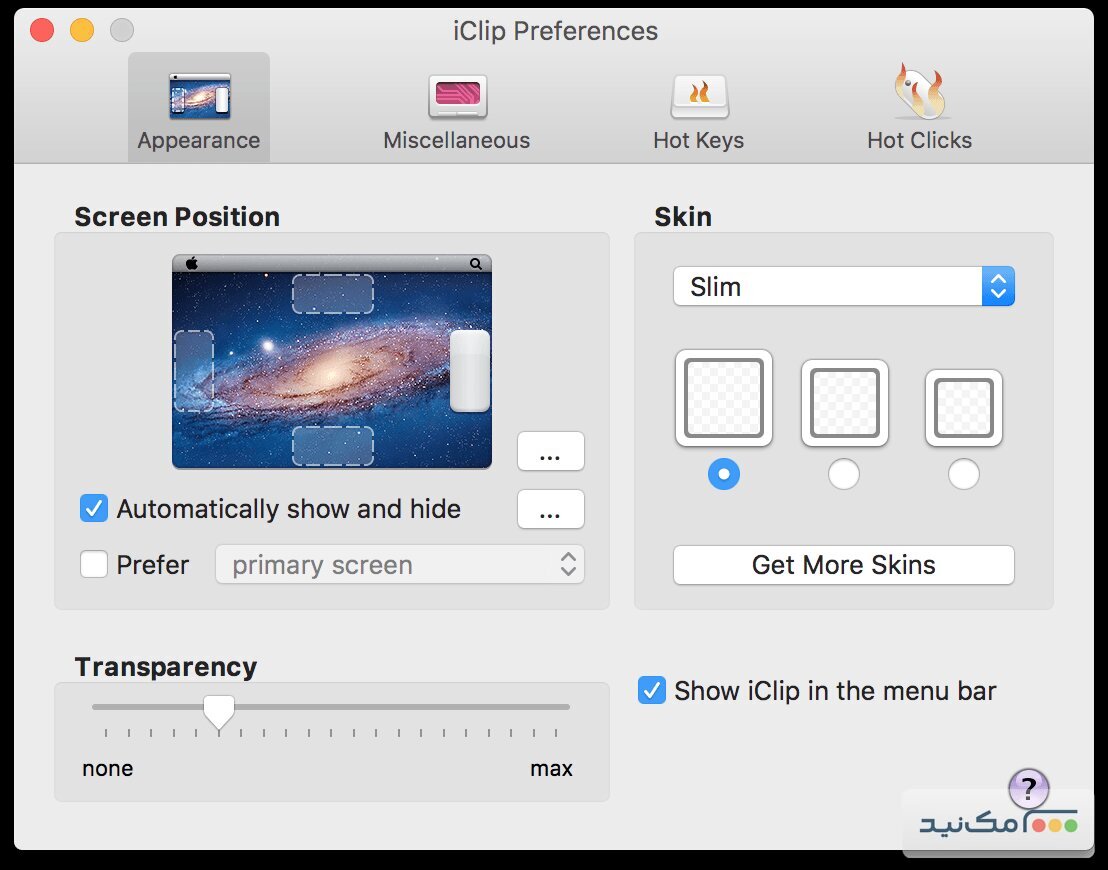Open the Appearance preferences icon
The width and height of the screenshot is (1108, 870).
(x=199, y=98)
